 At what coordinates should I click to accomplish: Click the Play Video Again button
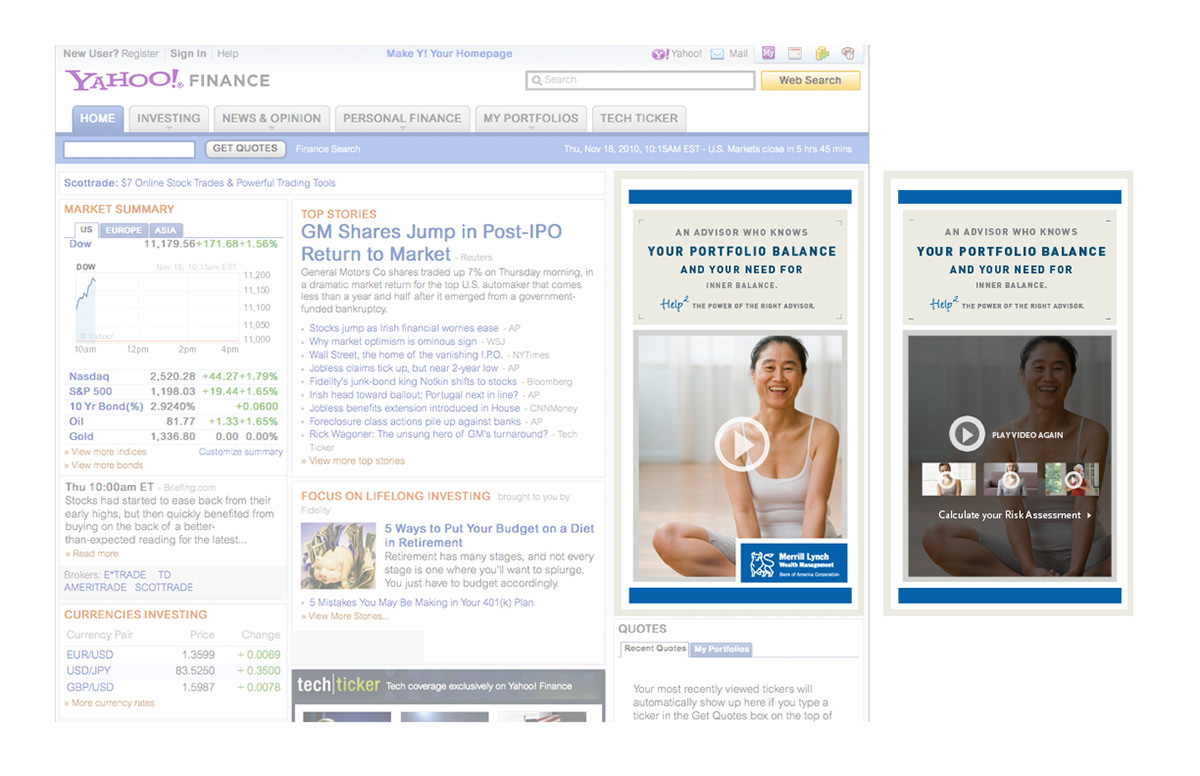coord(967,434)
